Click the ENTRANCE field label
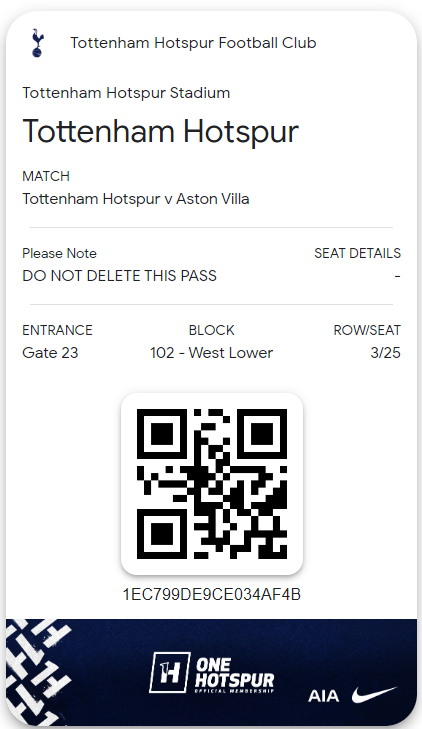 pos(57,330)
